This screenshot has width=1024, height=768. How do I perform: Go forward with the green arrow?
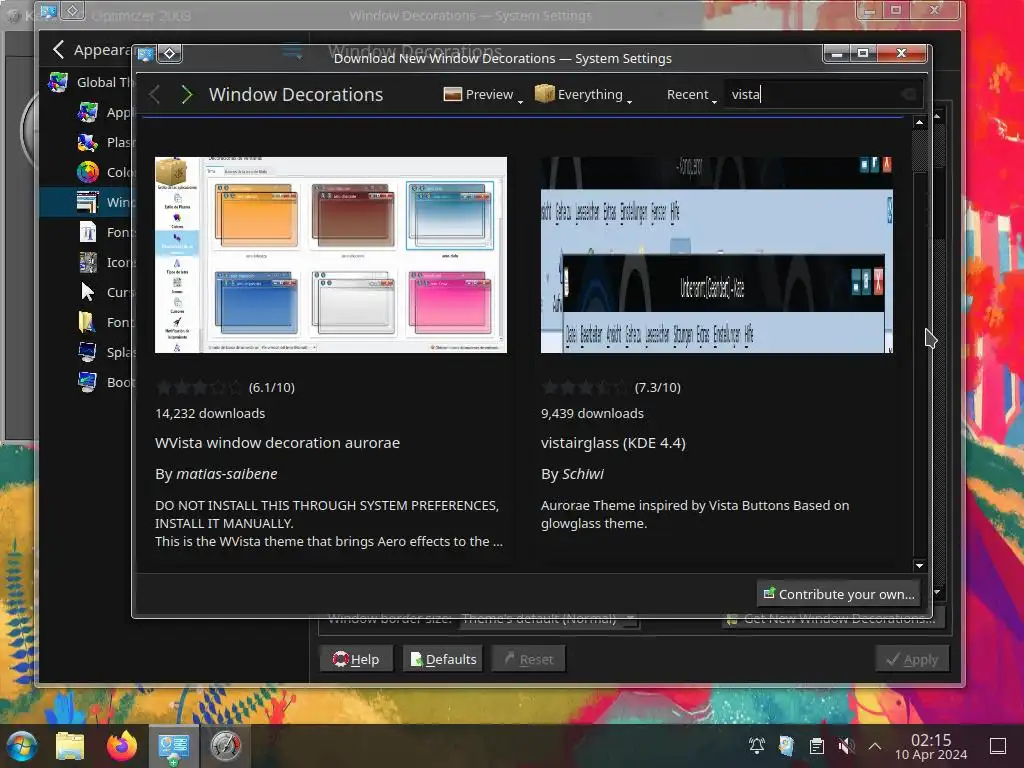(187, 95)
